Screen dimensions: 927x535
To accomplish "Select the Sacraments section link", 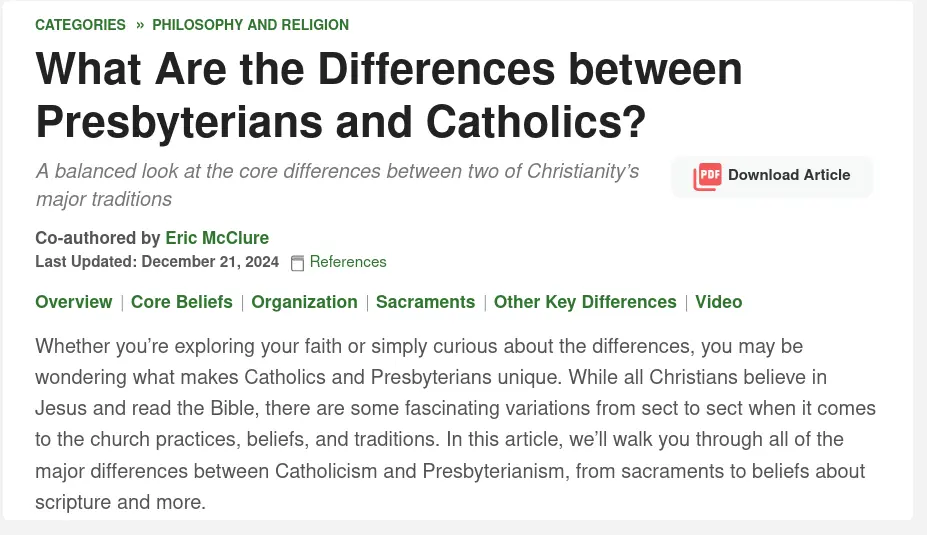I will tap(425, 302).
